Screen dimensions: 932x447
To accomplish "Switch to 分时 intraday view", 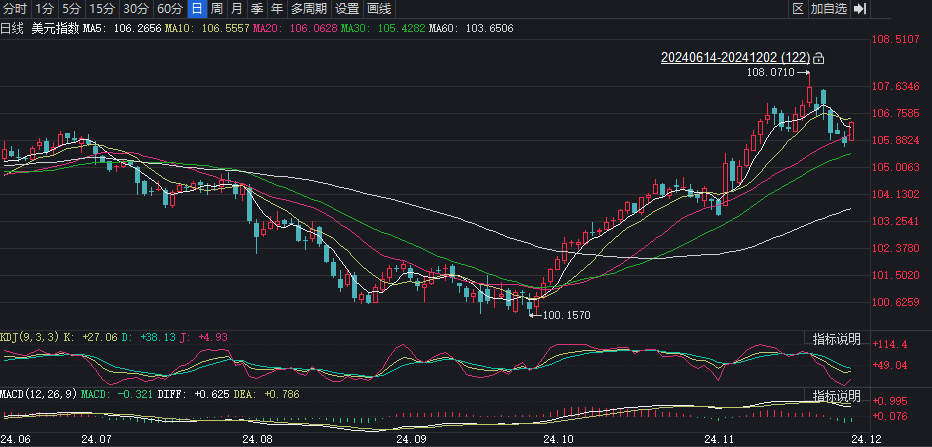I will 15,9.
